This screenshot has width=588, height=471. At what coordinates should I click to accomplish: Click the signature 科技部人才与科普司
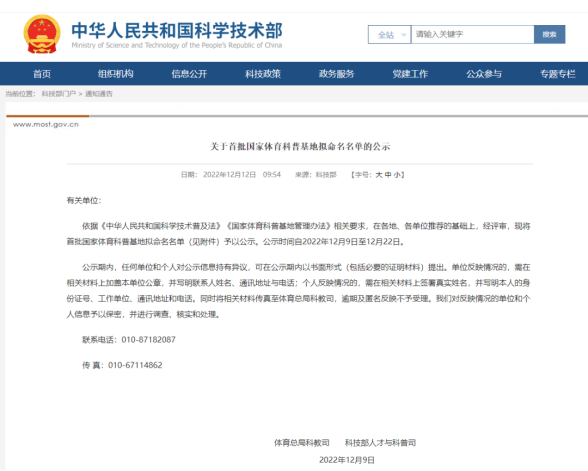[x=380, y=443]
